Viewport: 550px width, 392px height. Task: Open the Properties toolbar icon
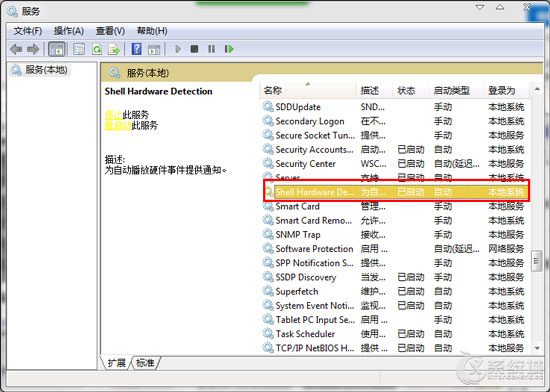click(x=79, y=49)
